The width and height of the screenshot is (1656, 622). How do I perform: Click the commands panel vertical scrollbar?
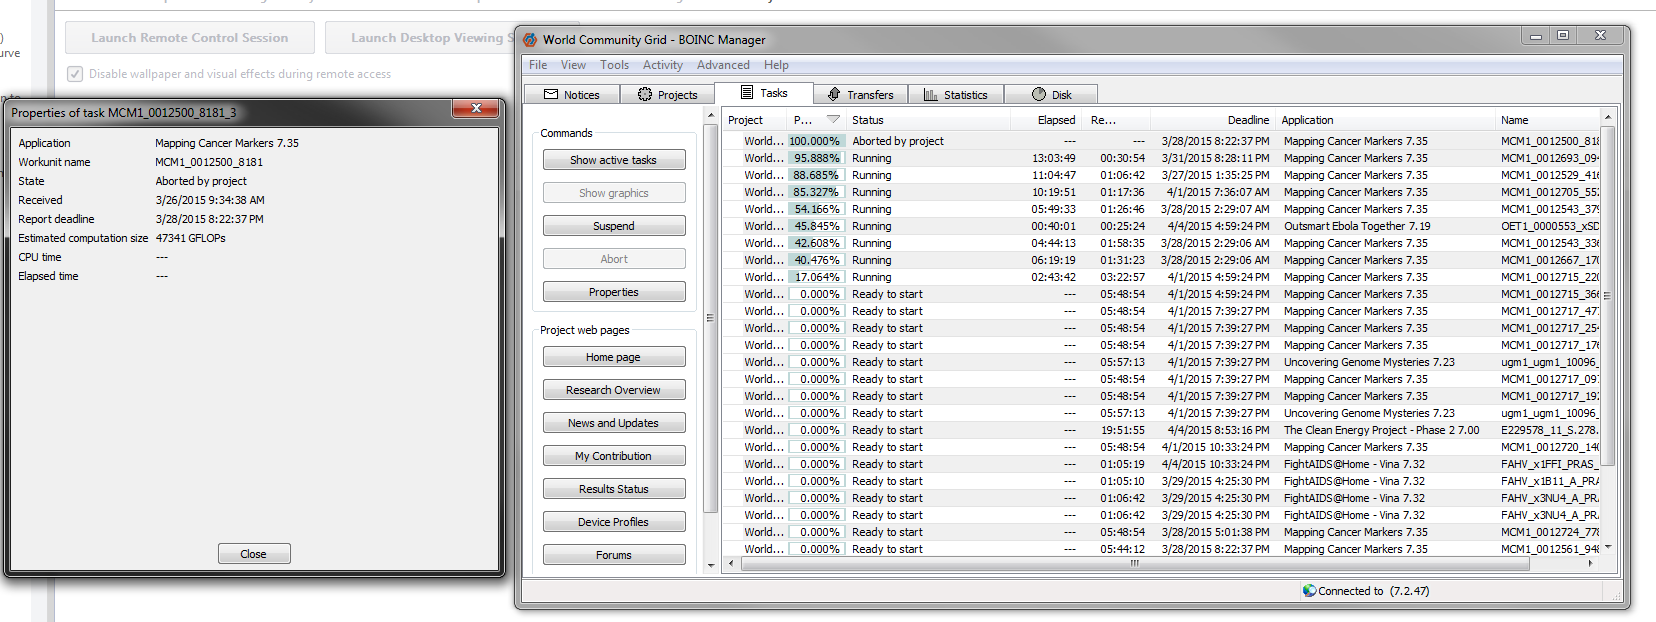coord(711,320)
